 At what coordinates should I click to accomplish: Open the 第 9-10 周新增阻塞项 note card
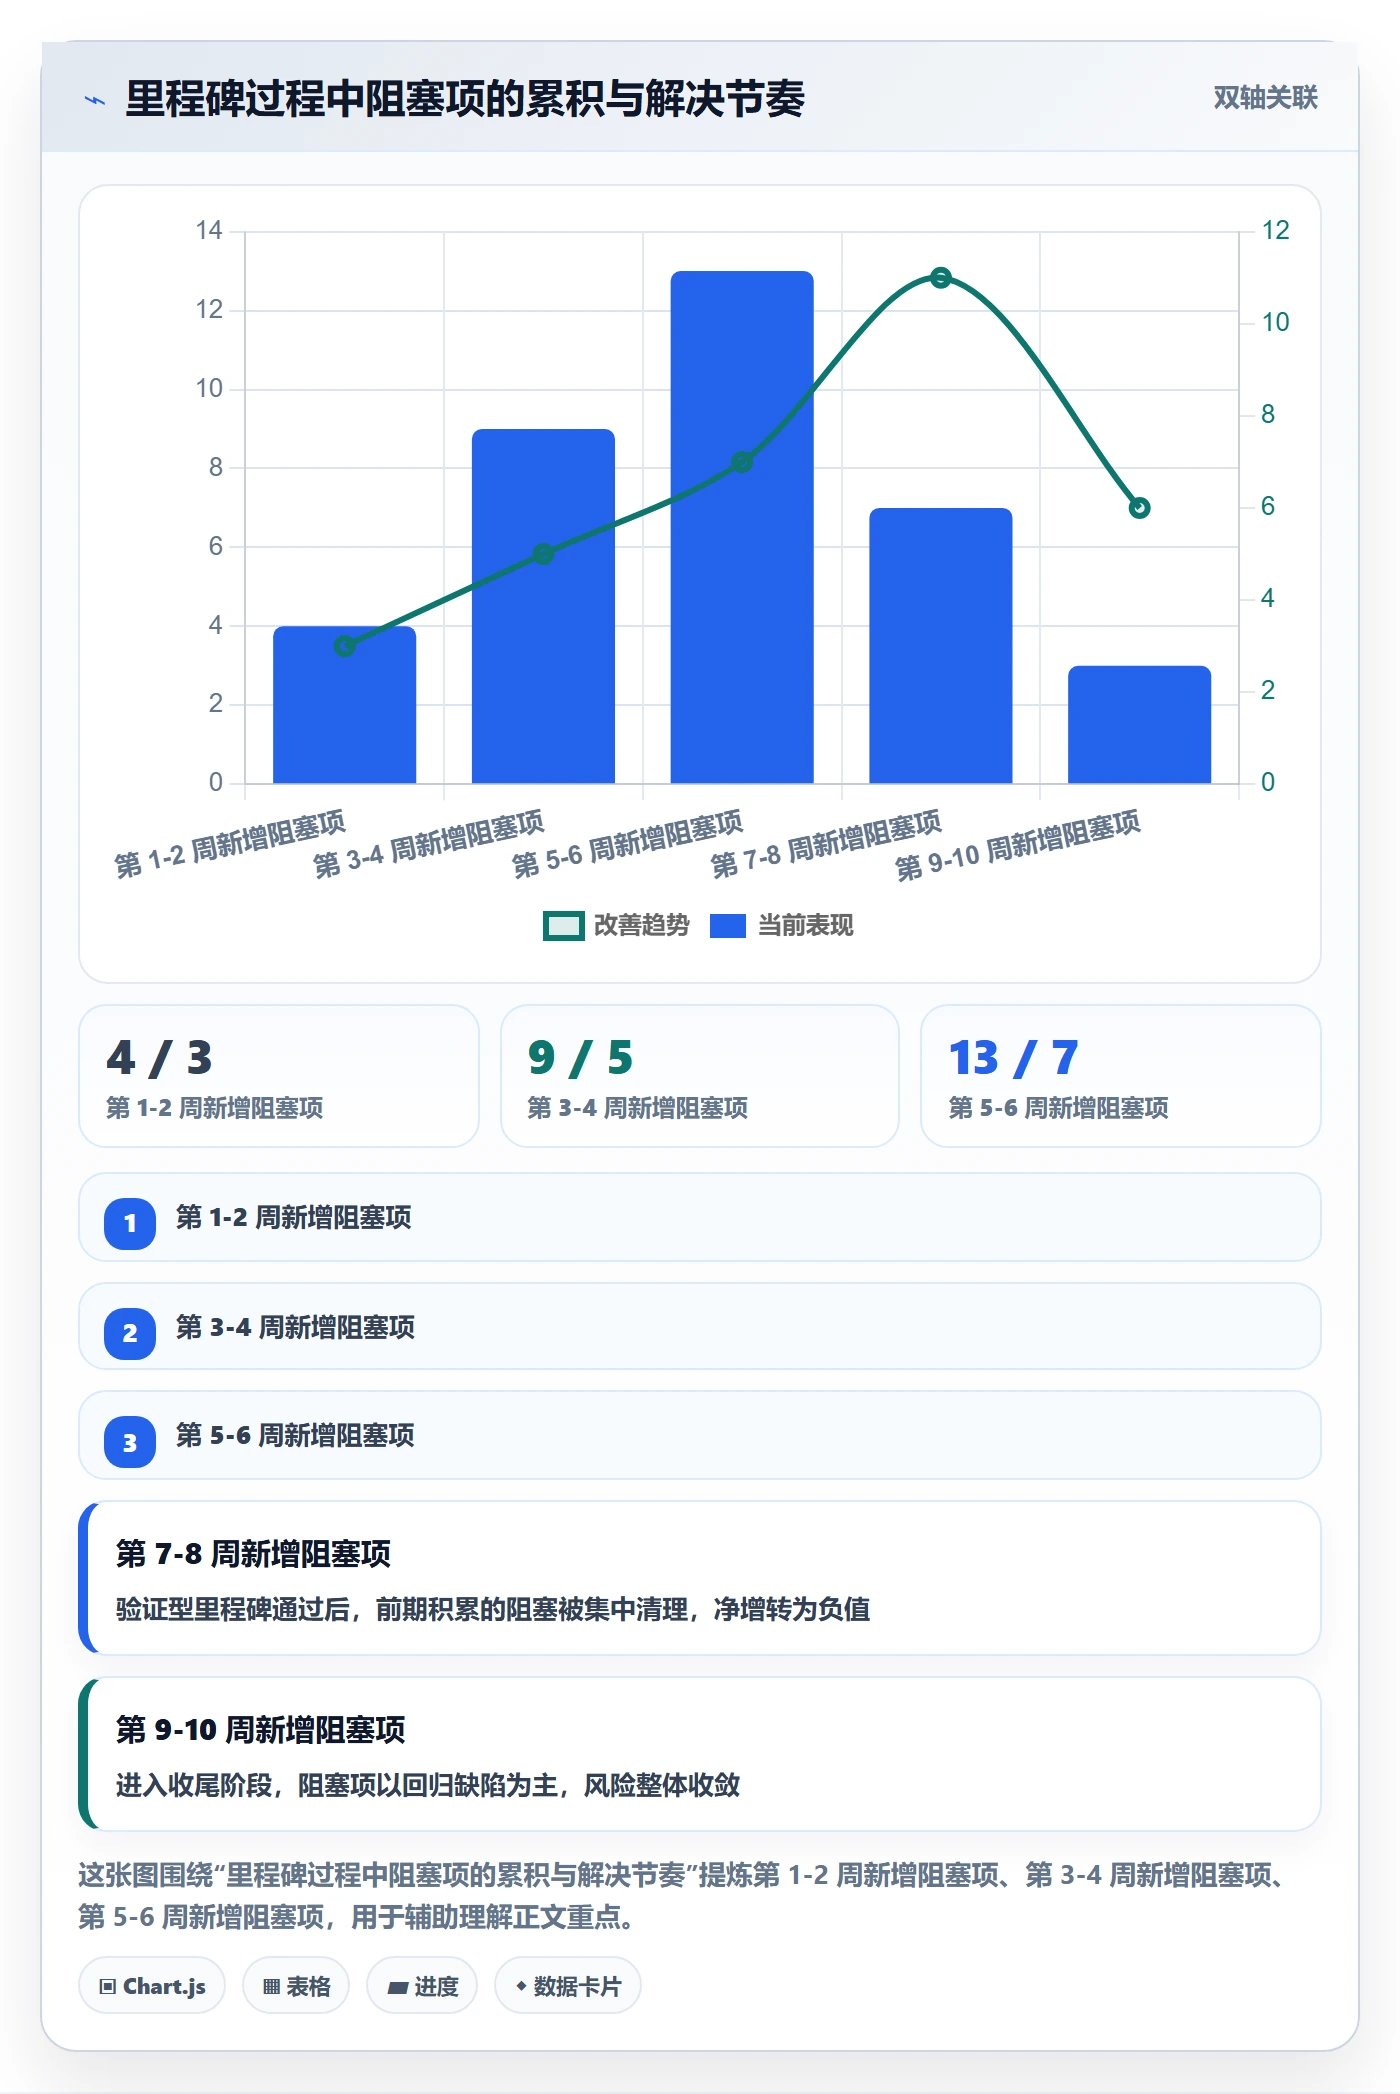coord(700,1754)
